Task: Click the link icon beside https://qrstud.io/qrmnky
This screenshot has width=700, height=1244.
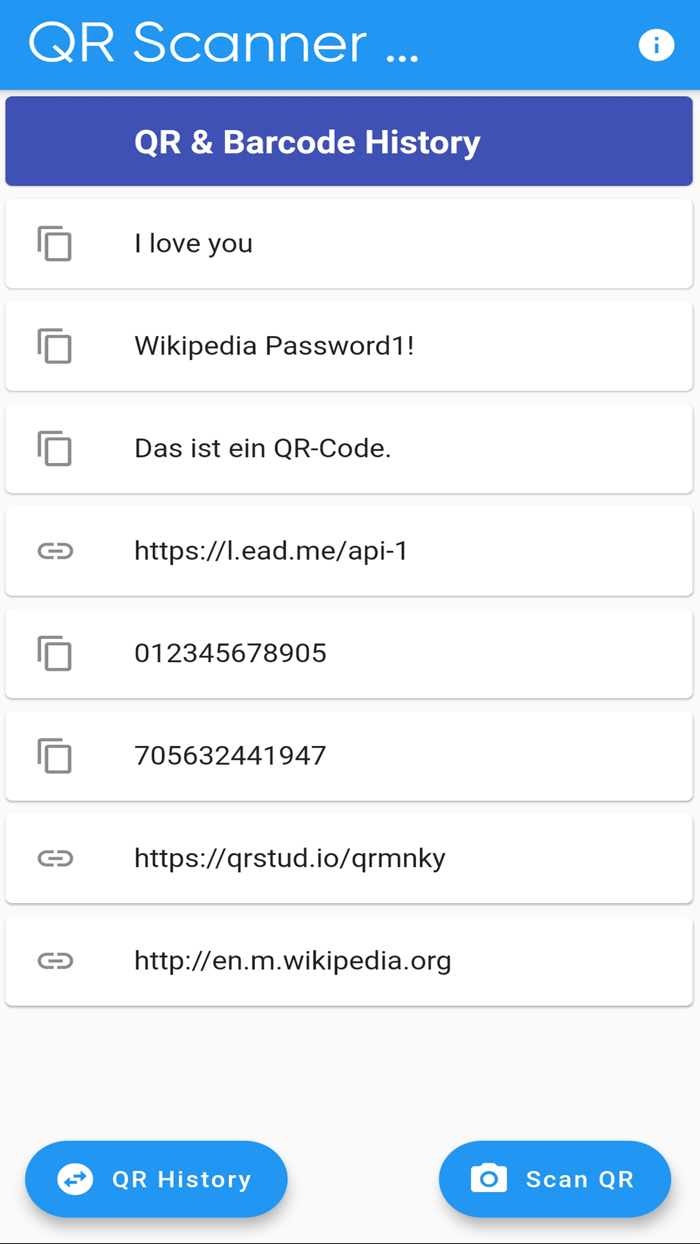Action: 57,858
